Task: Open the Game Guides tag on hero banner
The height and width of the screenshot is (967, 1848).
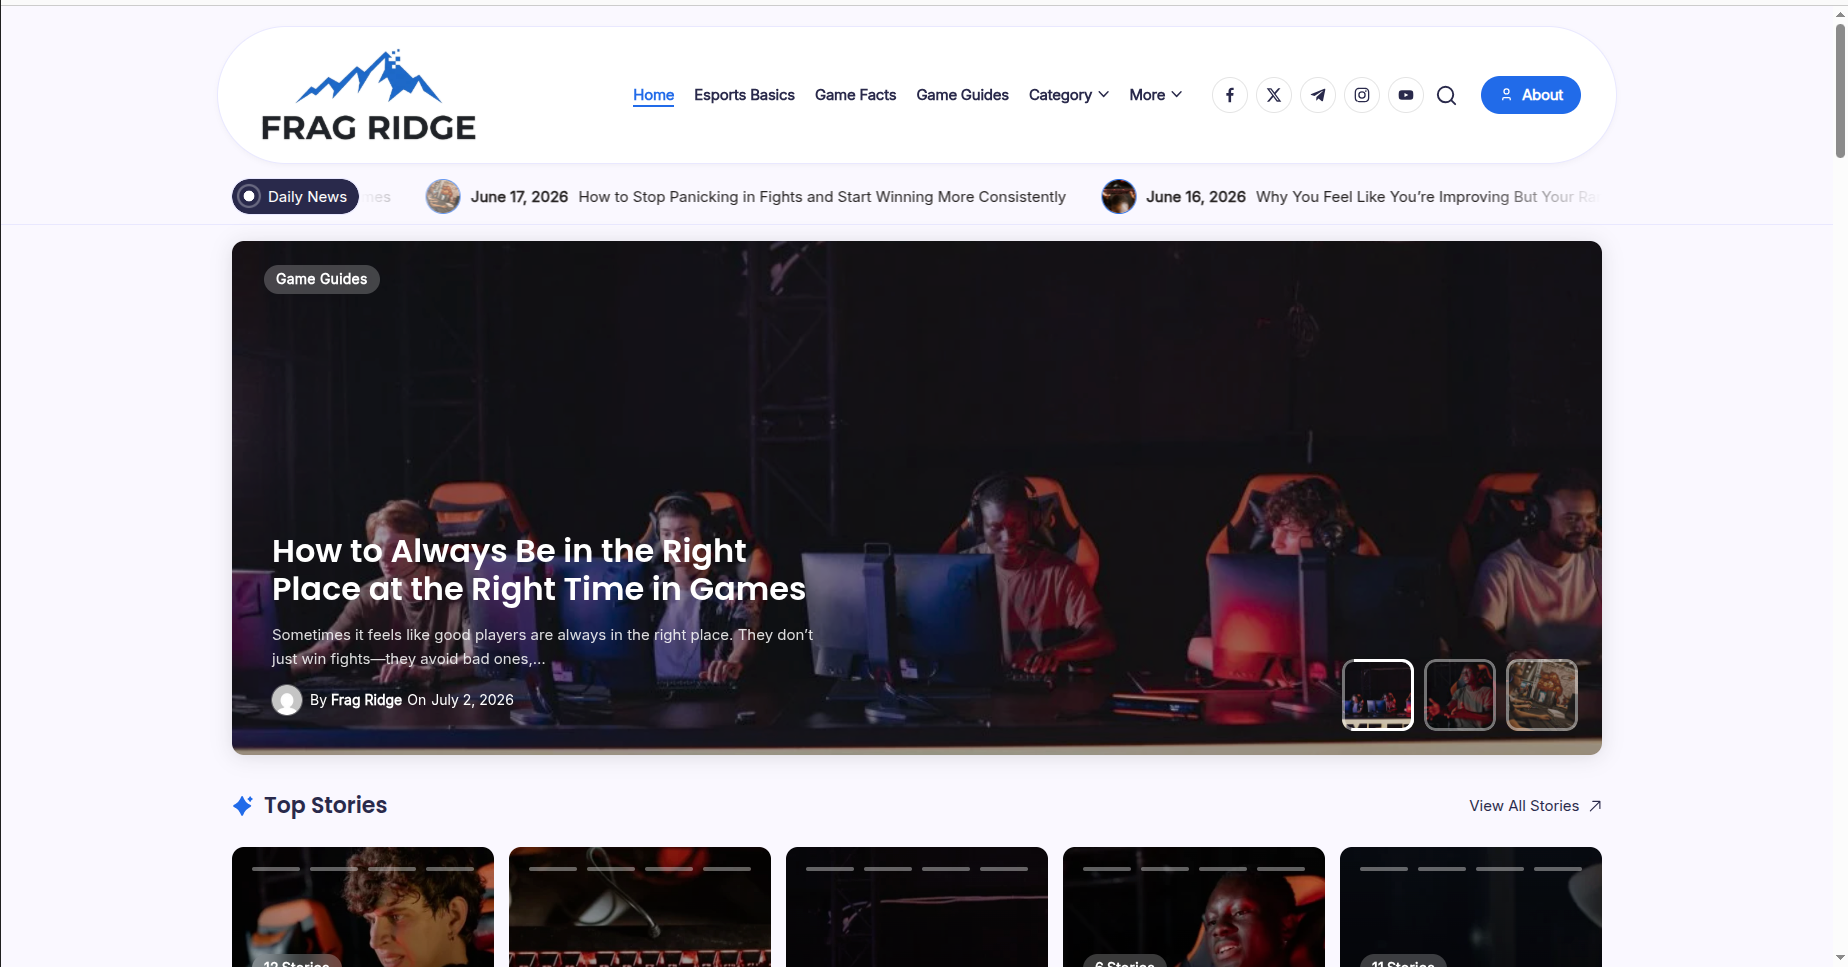Action: coord(321,279)
